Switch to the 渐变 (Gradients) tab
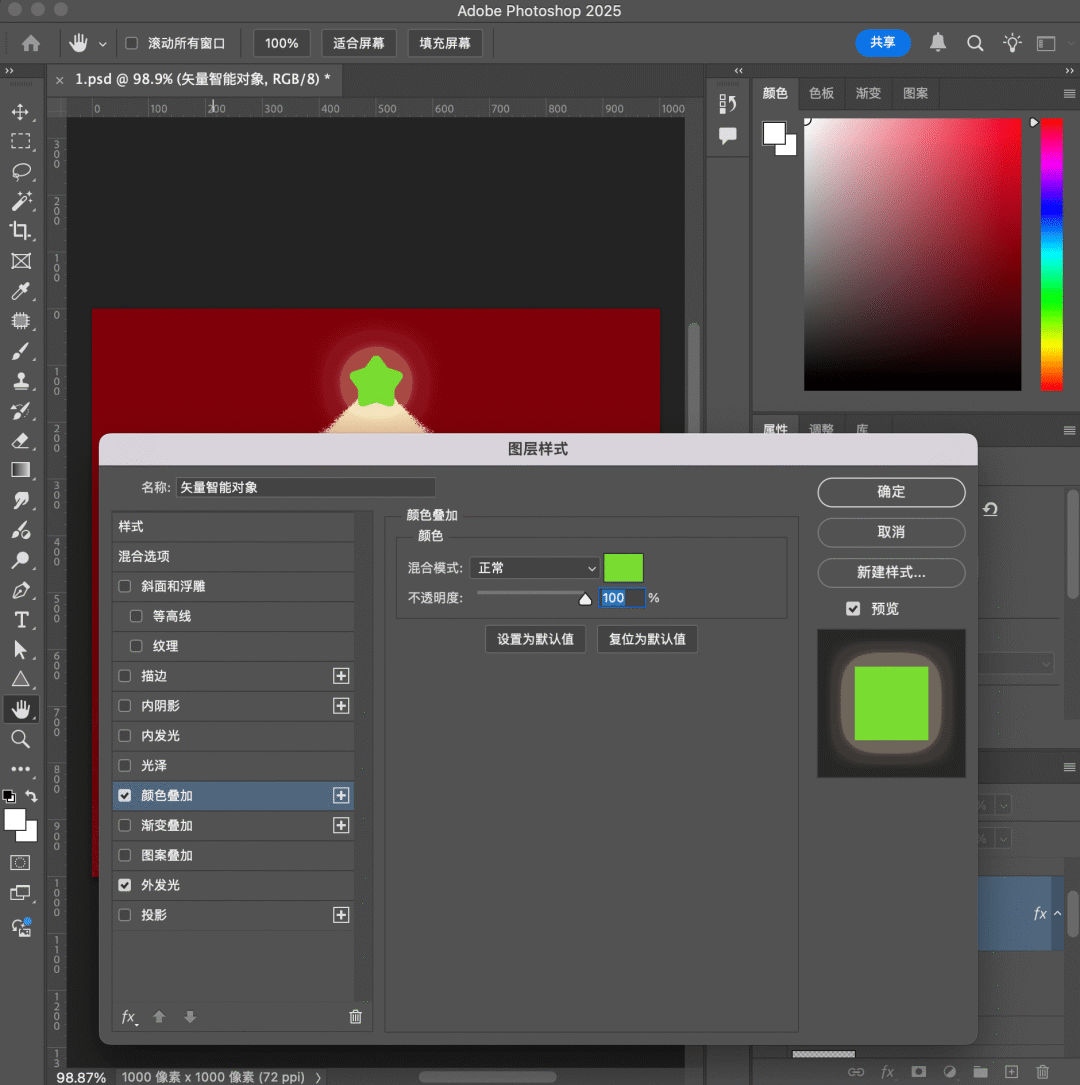The image size is (1080, 1085). (x=868, y=93)
